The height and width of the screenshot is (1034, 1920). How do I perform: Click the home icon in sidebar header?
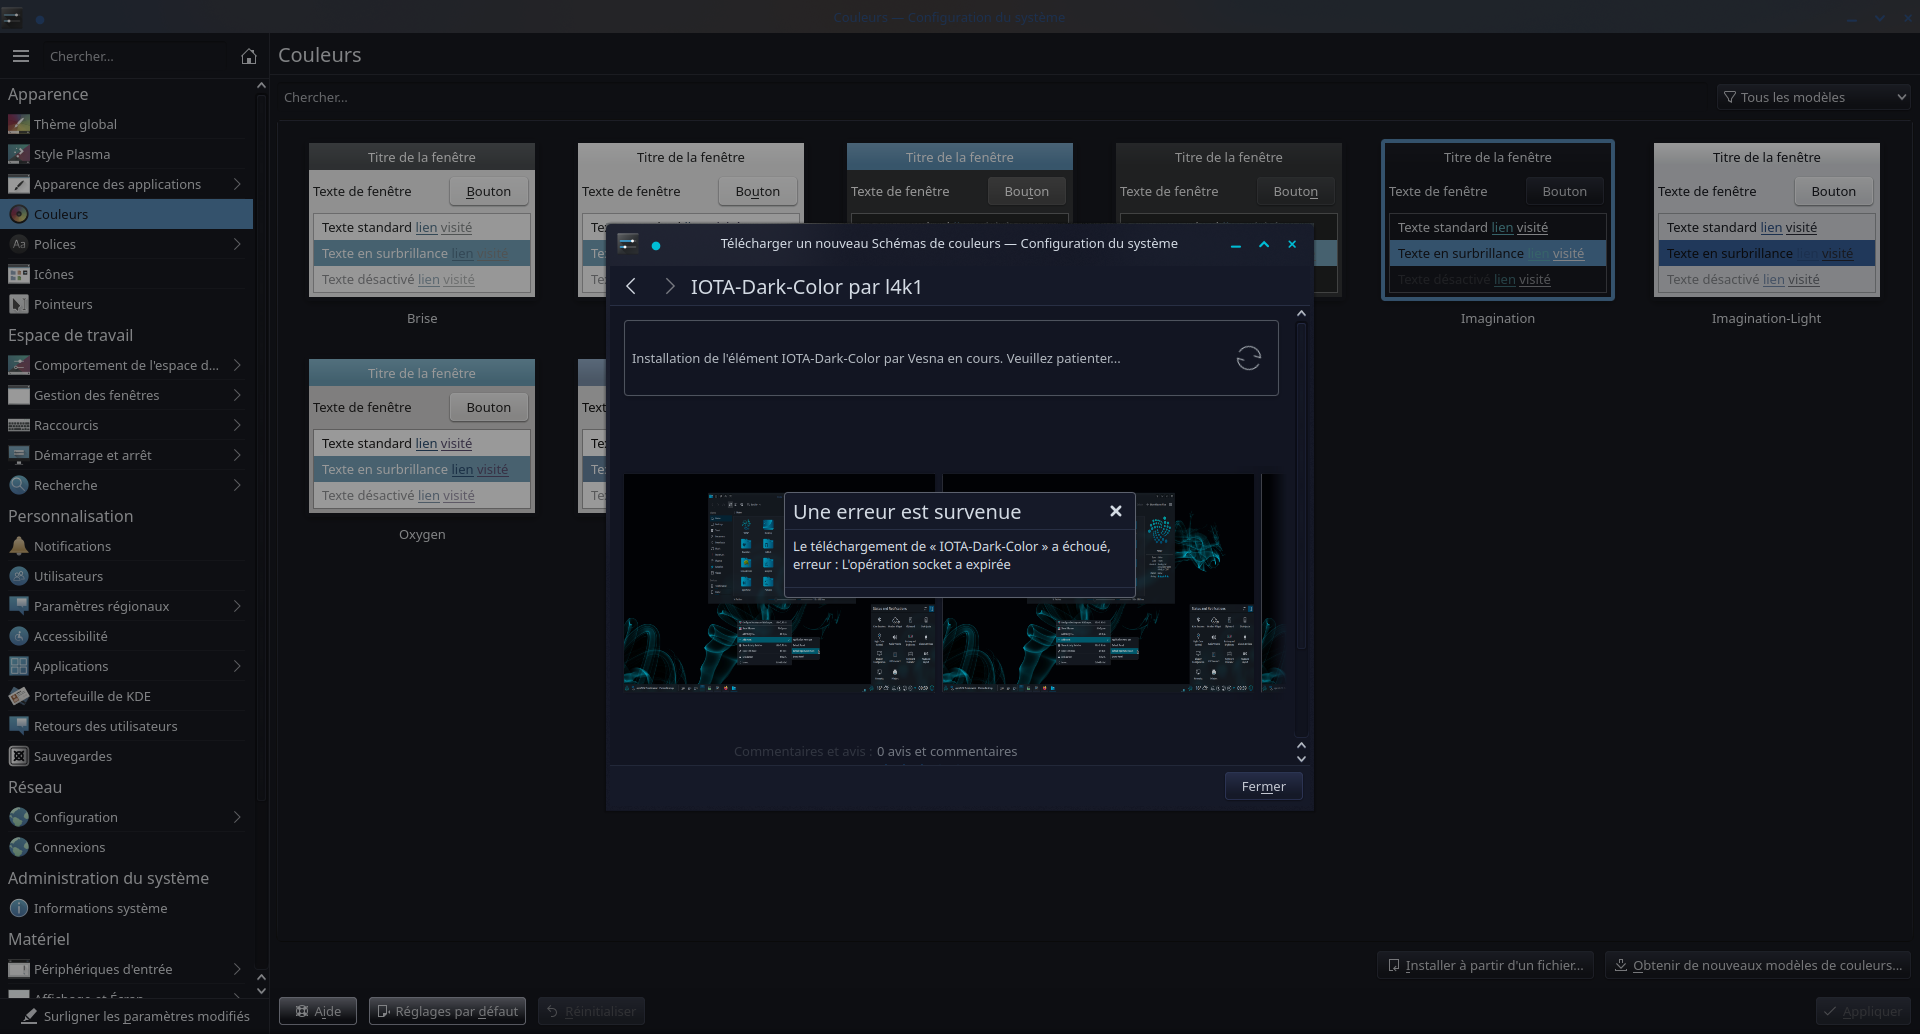[249, 57]
